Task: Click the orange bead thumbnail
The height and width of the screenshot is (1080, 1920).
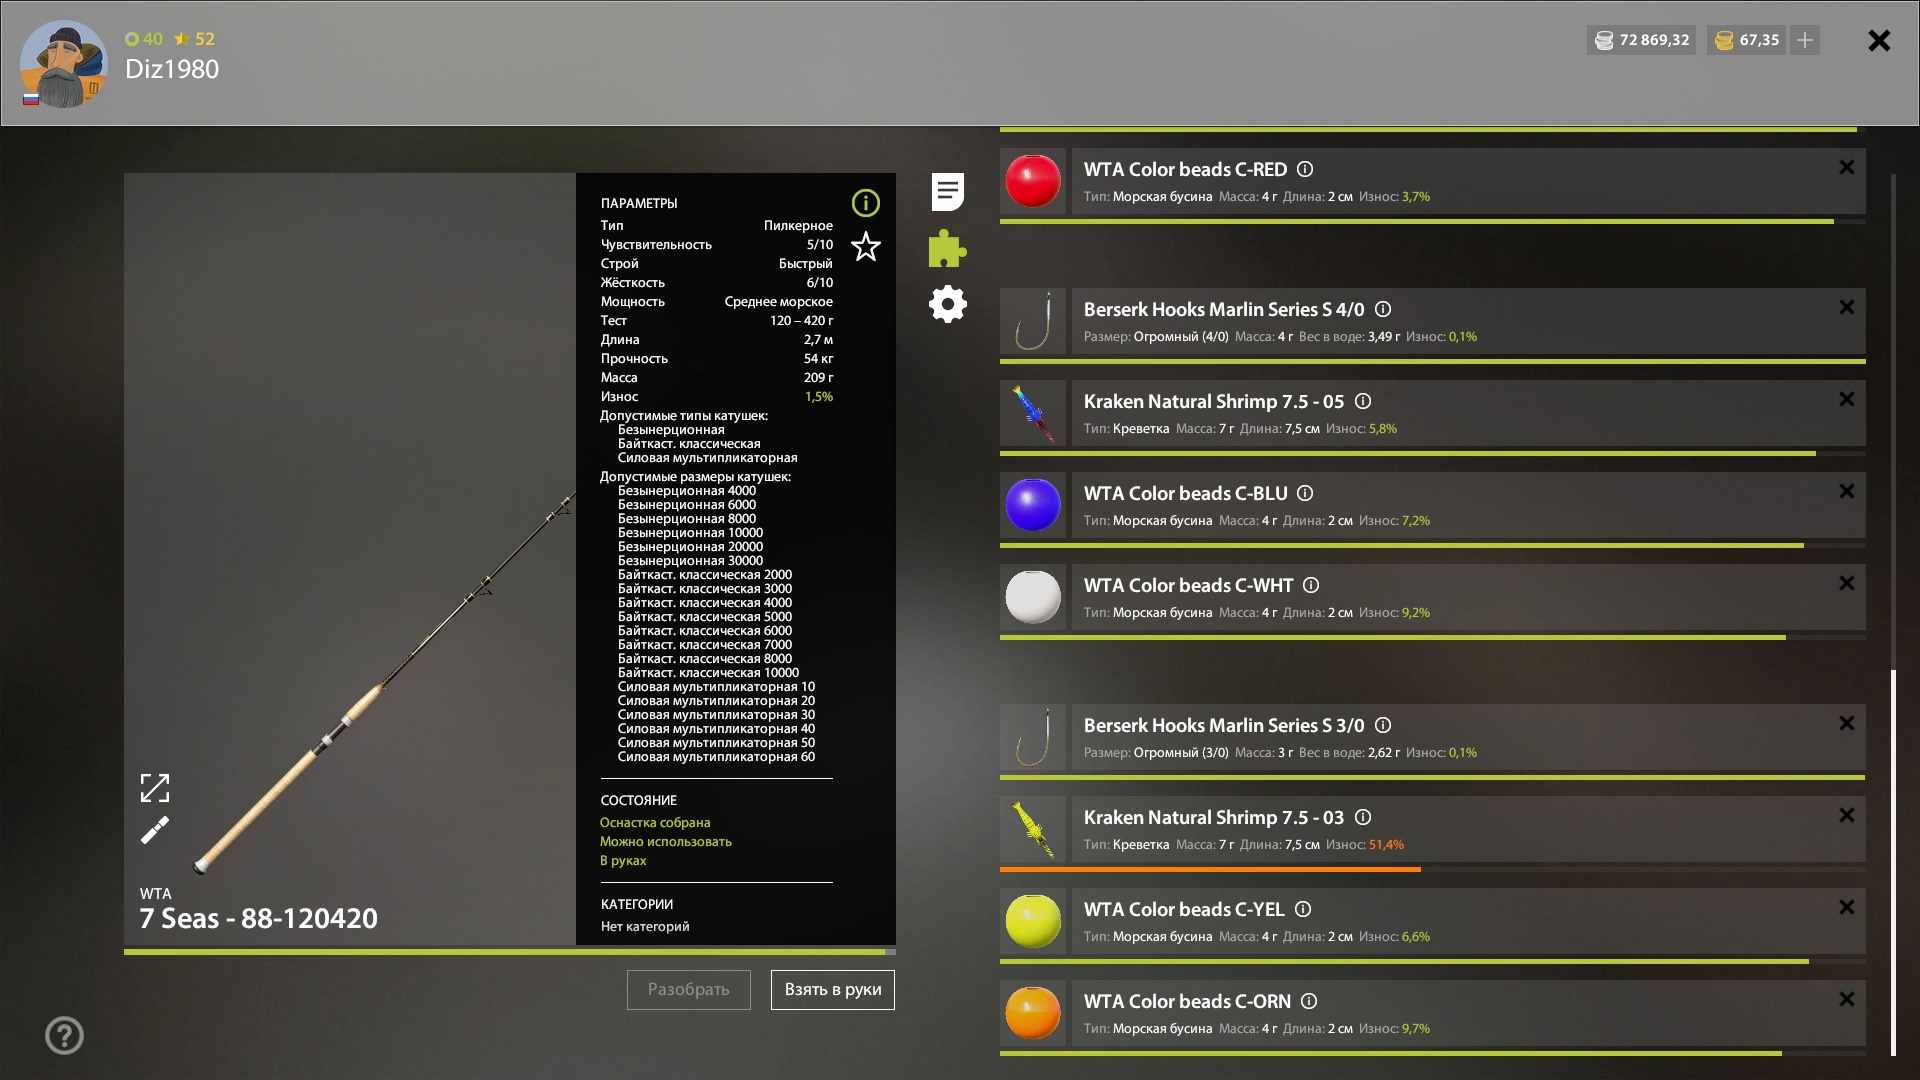Action: pos(1033,1013)
